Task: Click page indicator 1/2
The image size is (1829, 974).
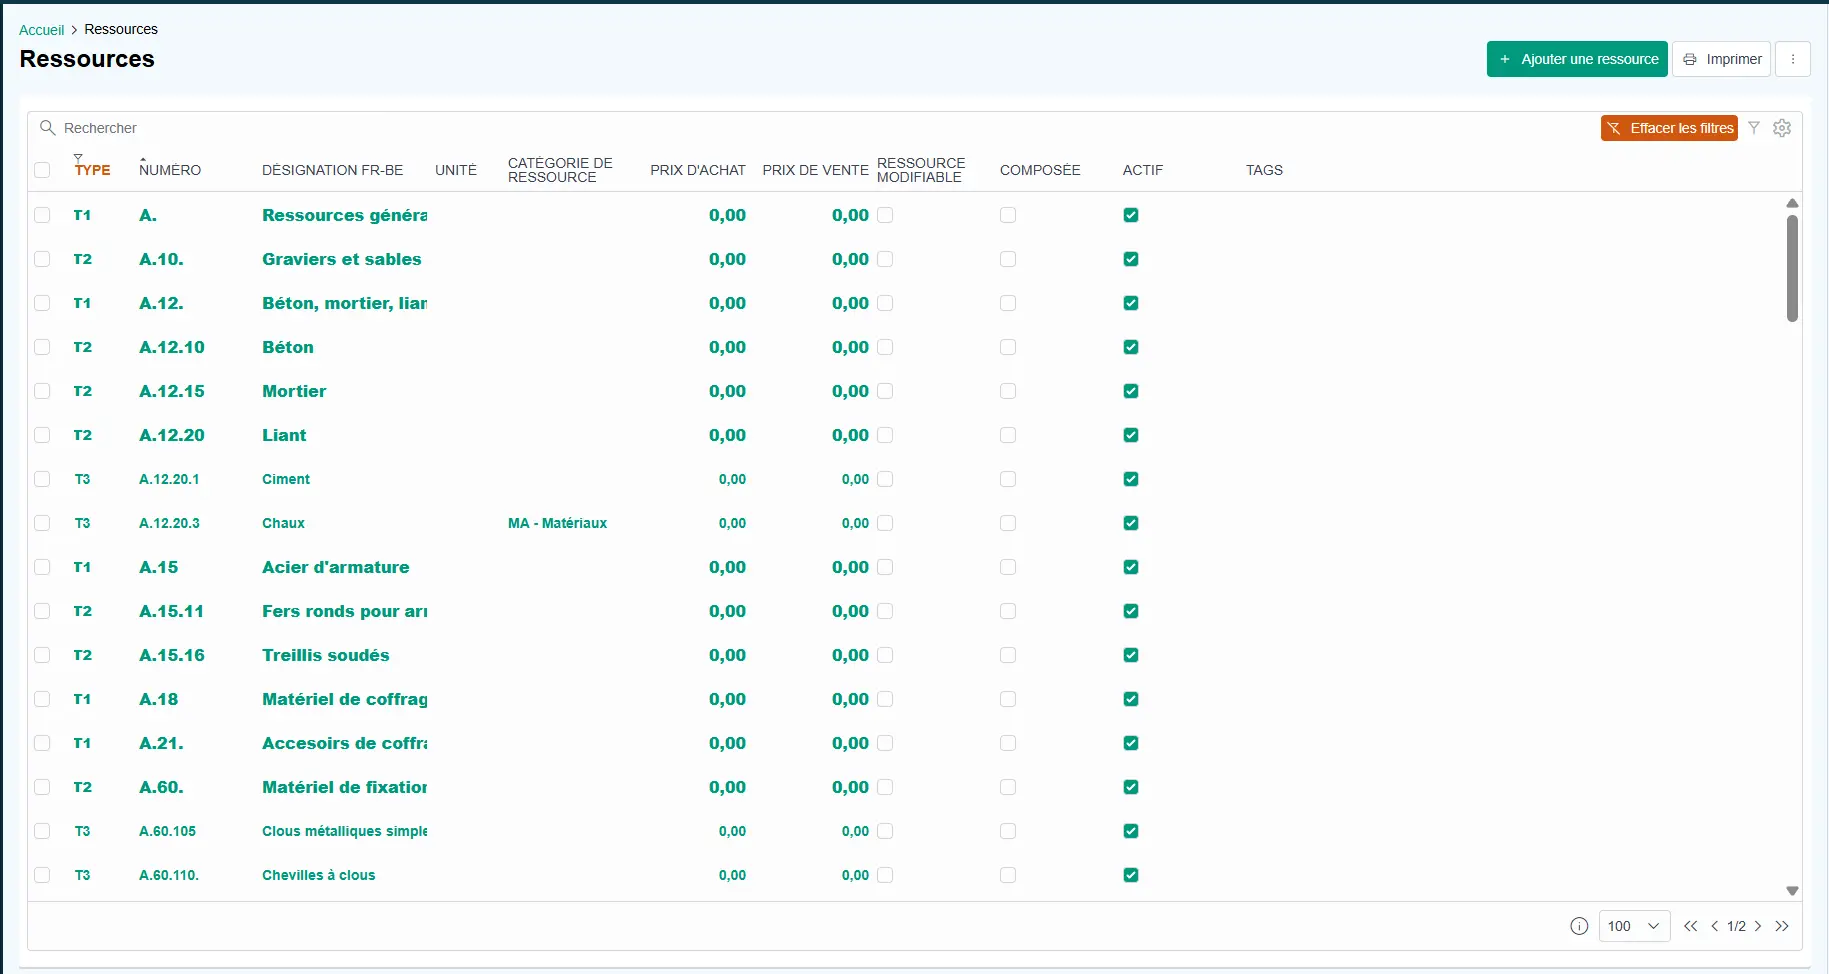Action: 1736,926
